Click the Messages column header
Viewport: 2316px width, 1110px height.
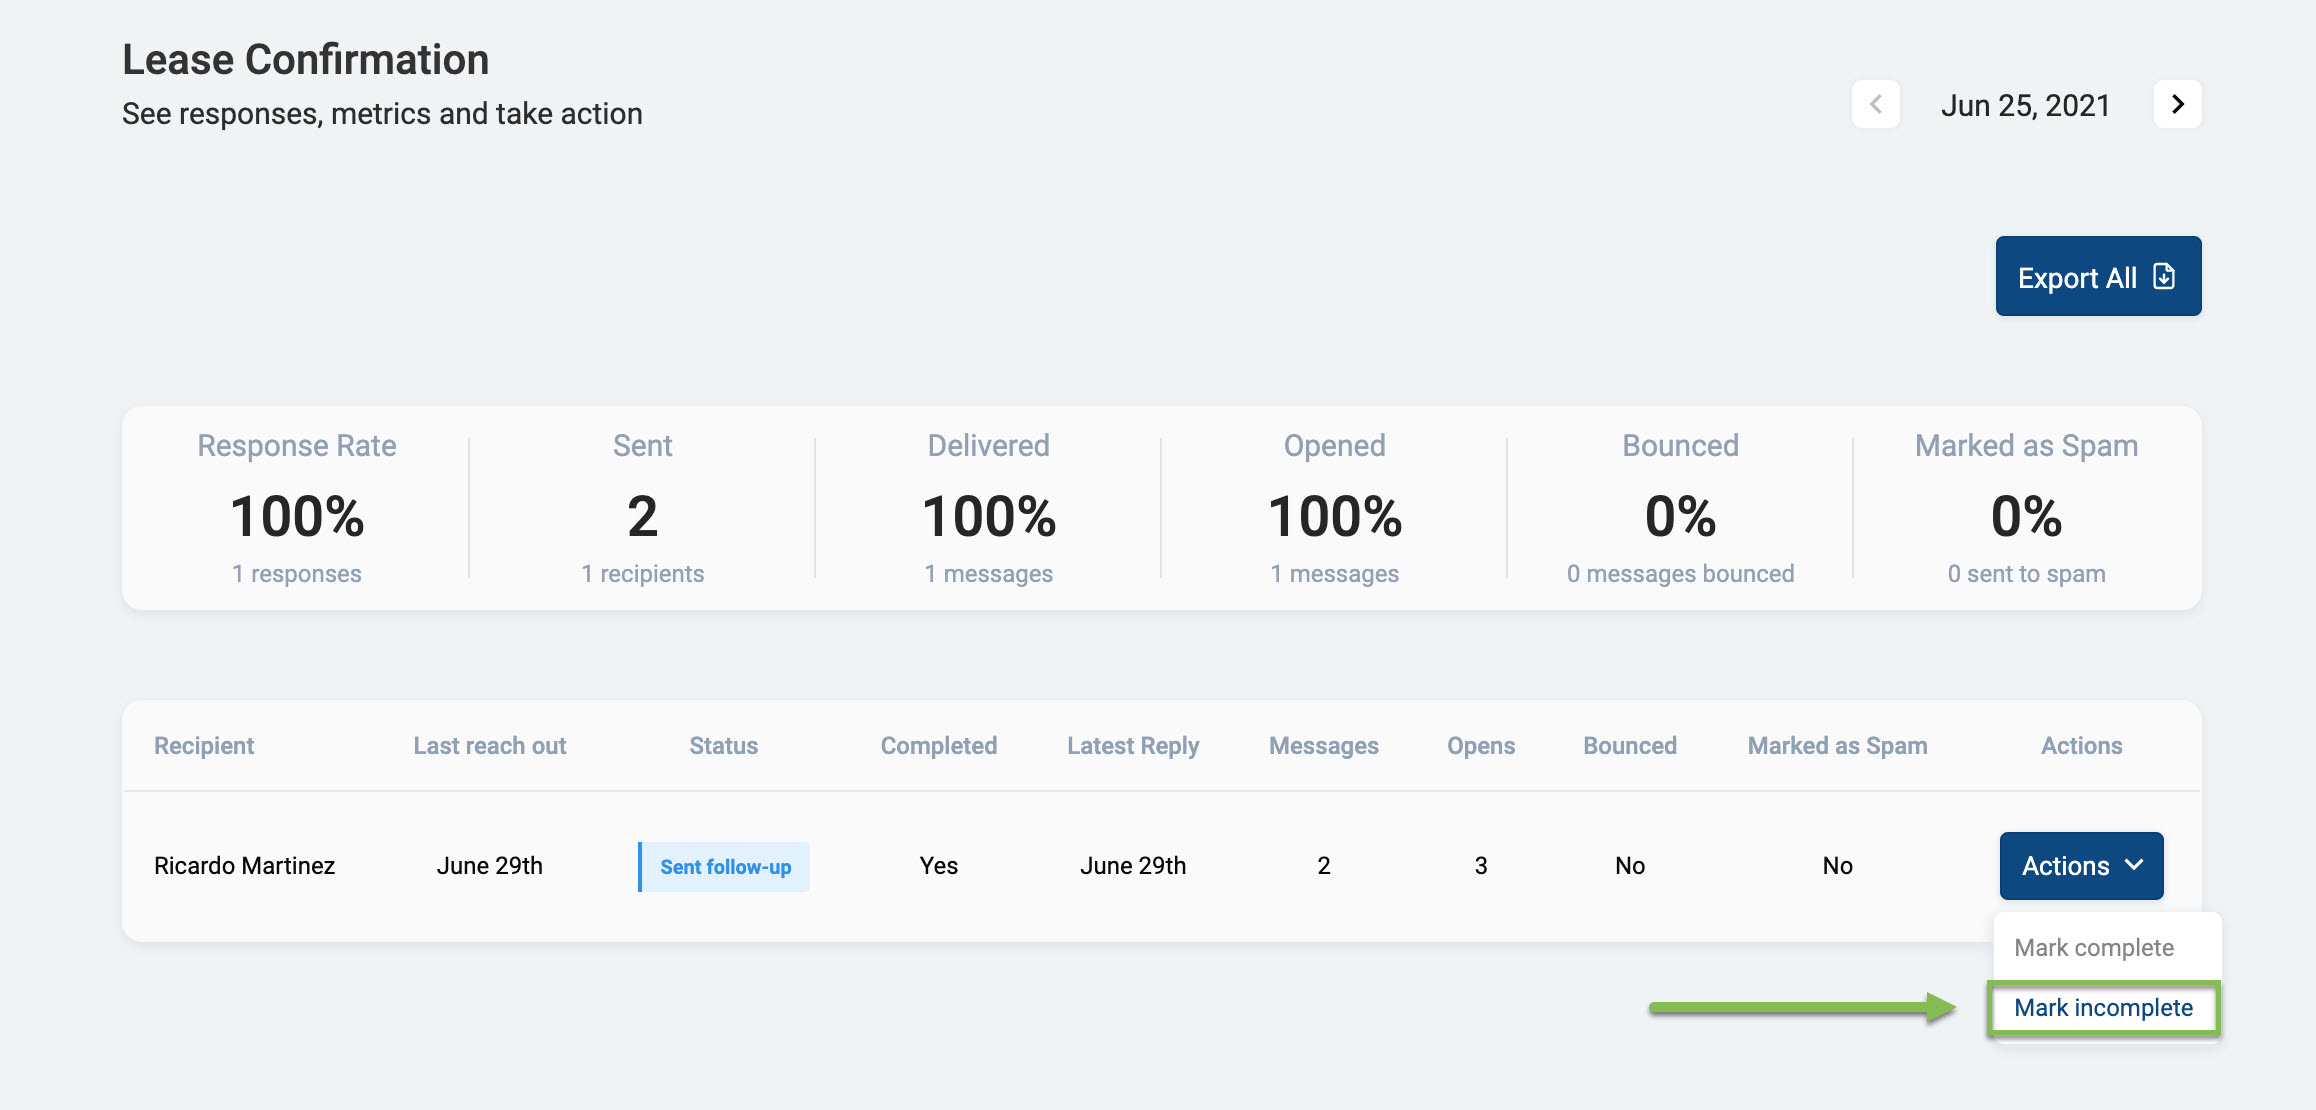point(1323,746)
